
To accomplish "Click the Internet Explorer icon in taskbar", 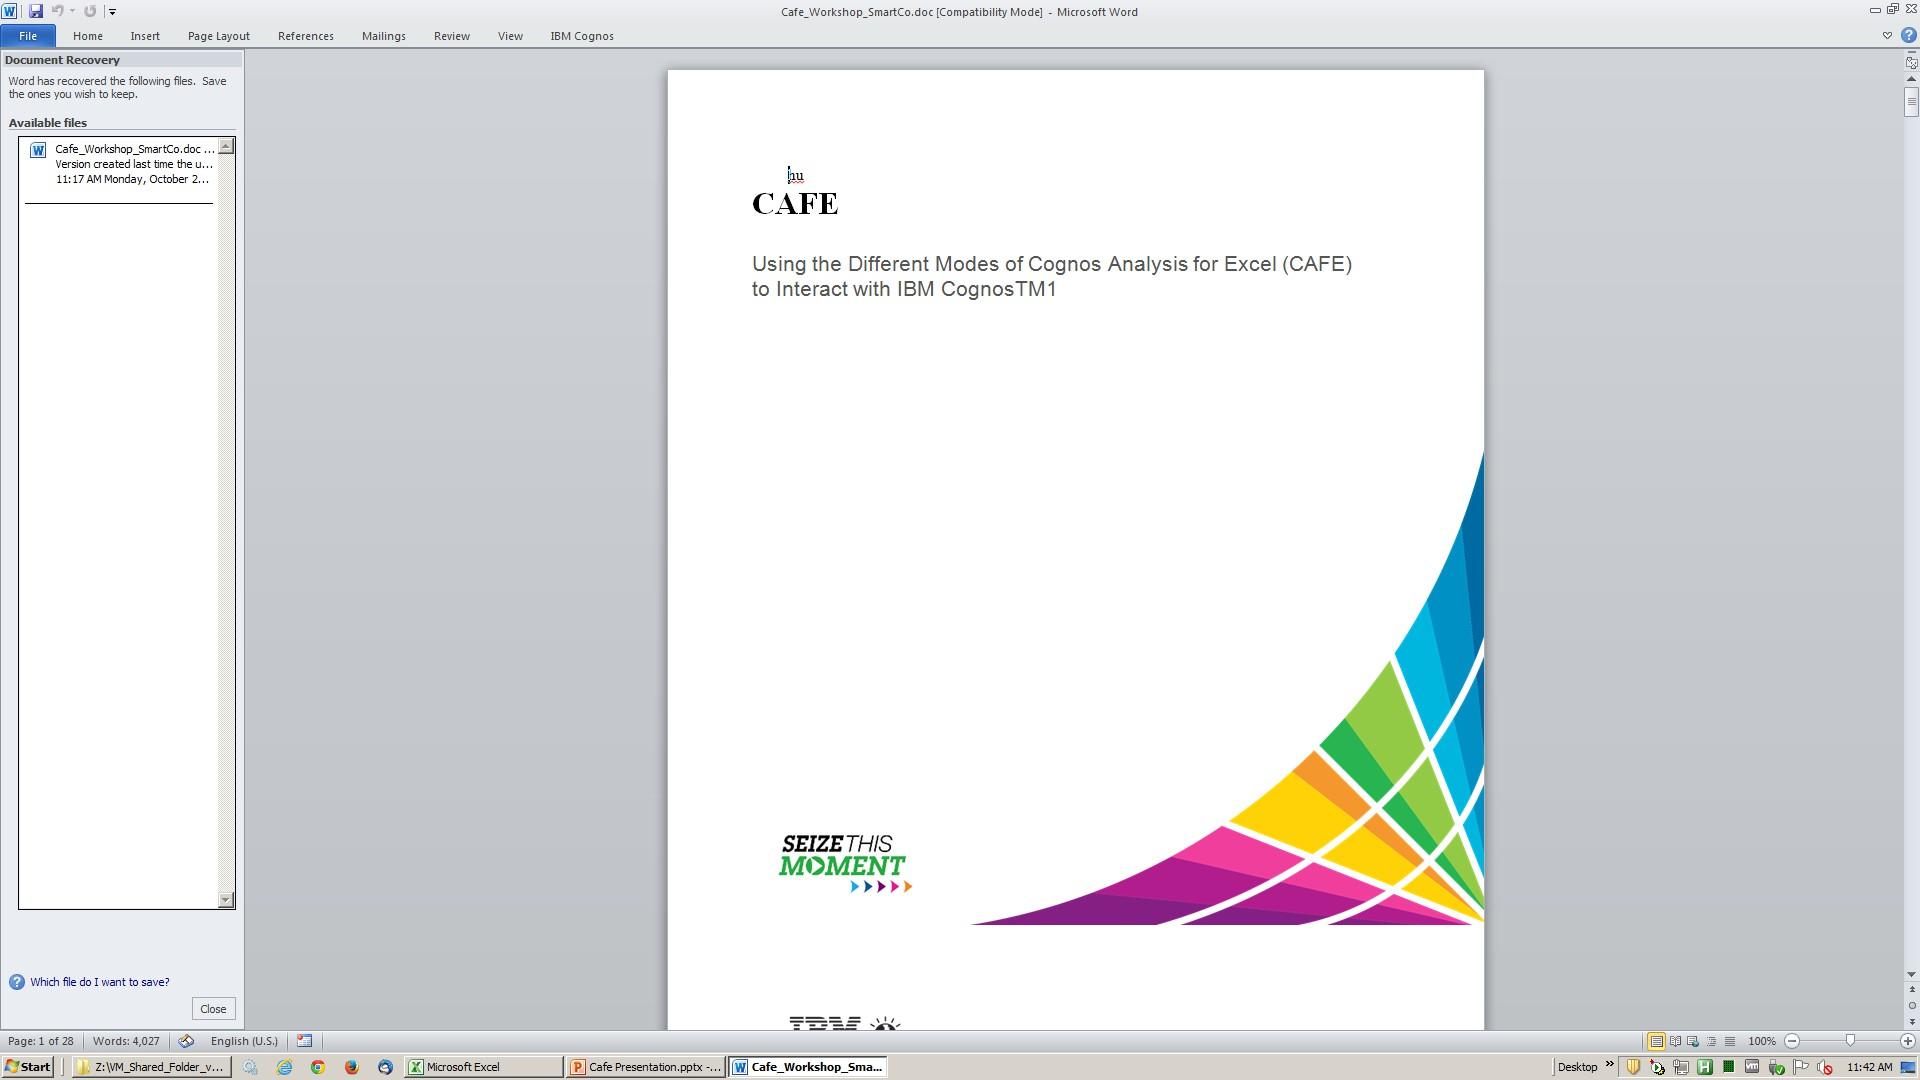I will click(284, 1067).
